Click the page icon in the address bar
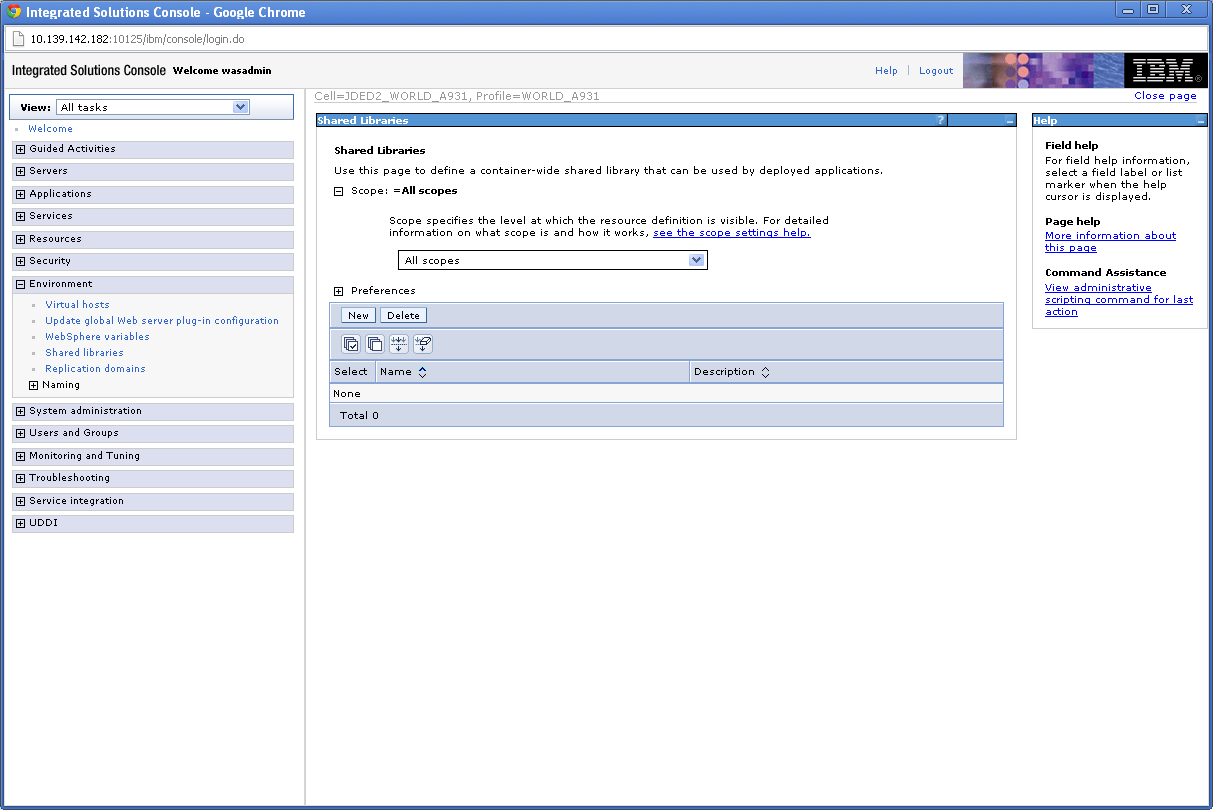Viewport: 1213px width, 810px height. point(18,39)
